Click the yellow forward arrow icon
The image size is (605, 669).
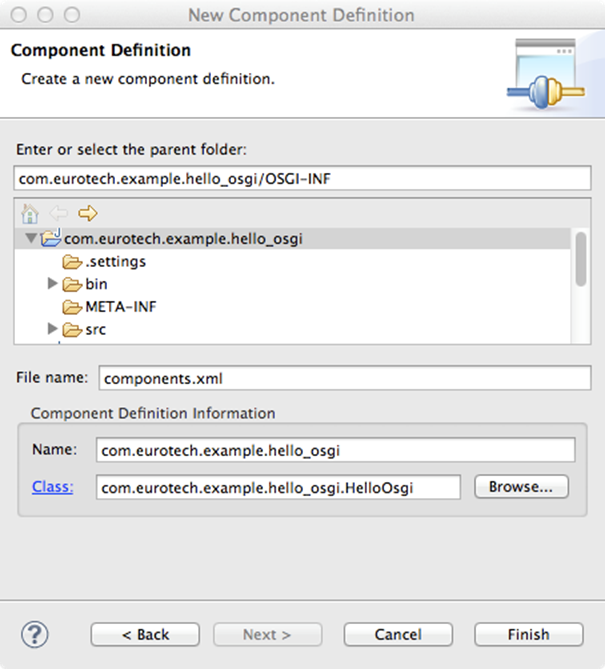(x=87, y=213)
